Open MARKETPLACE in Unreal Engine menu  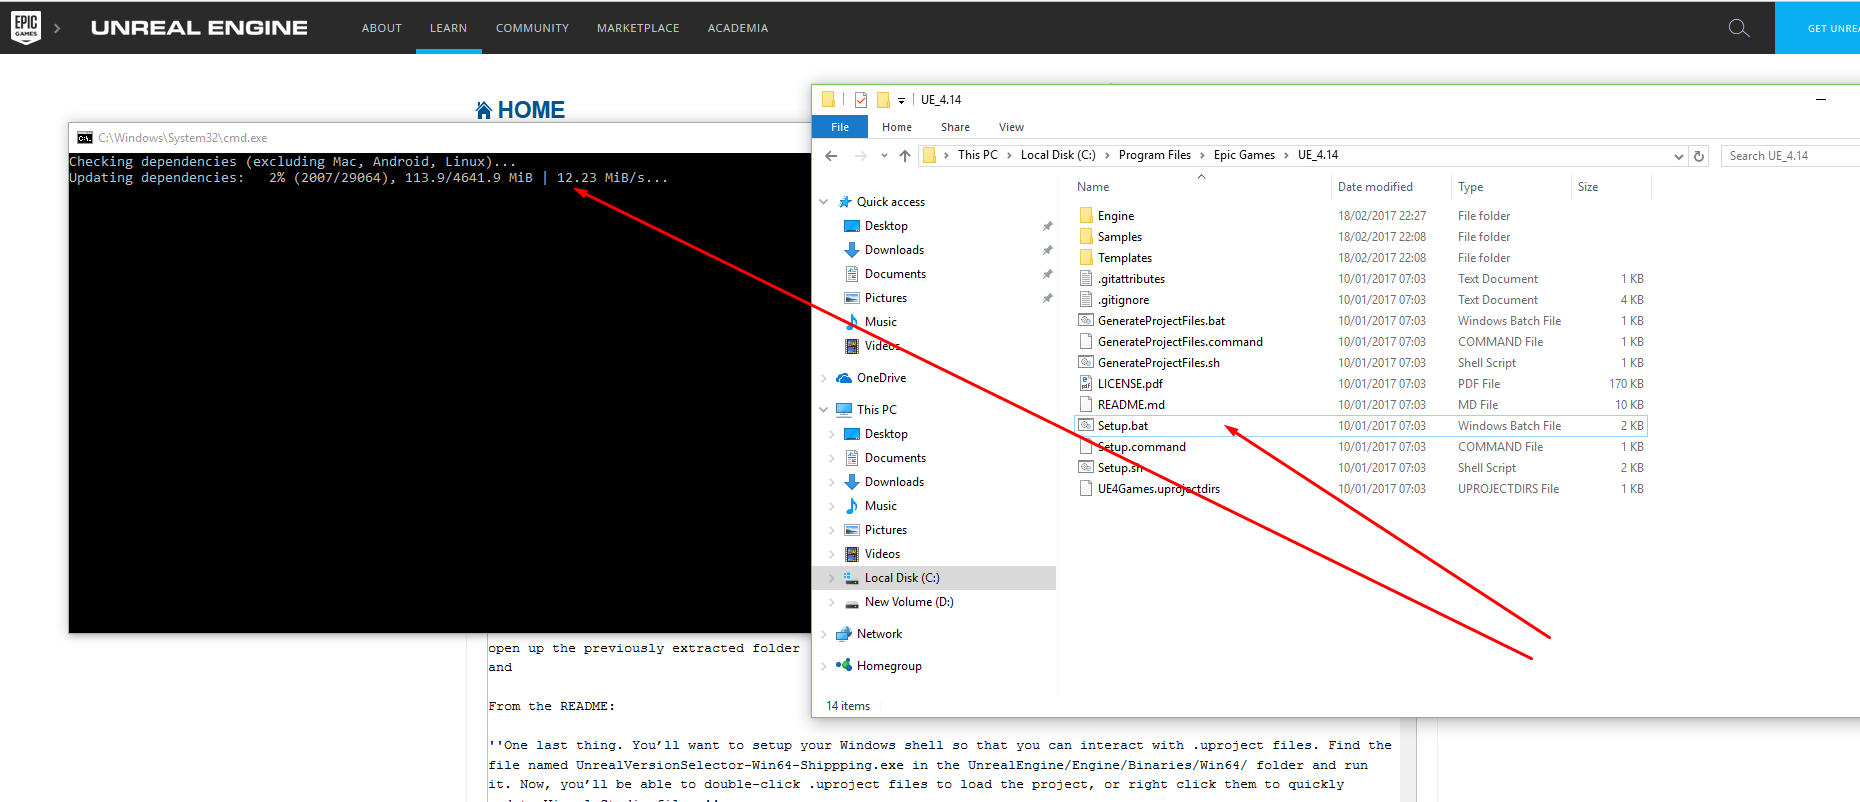click(x=638, y=28)
